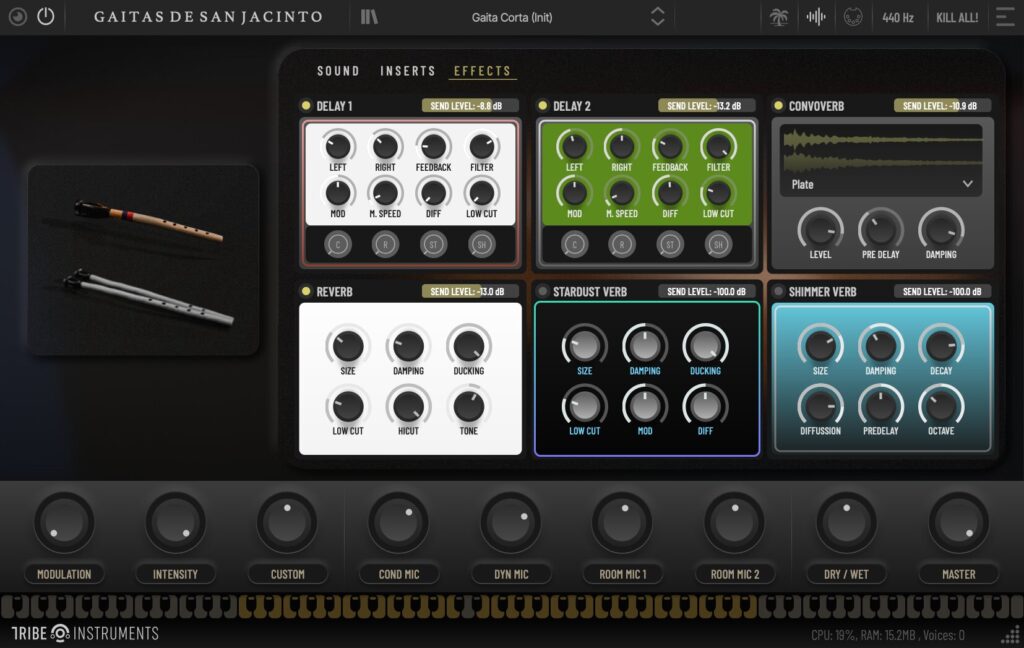Click the Delay 1 Feedback knob
1024x648 pixels.
(x=434, y=146)
